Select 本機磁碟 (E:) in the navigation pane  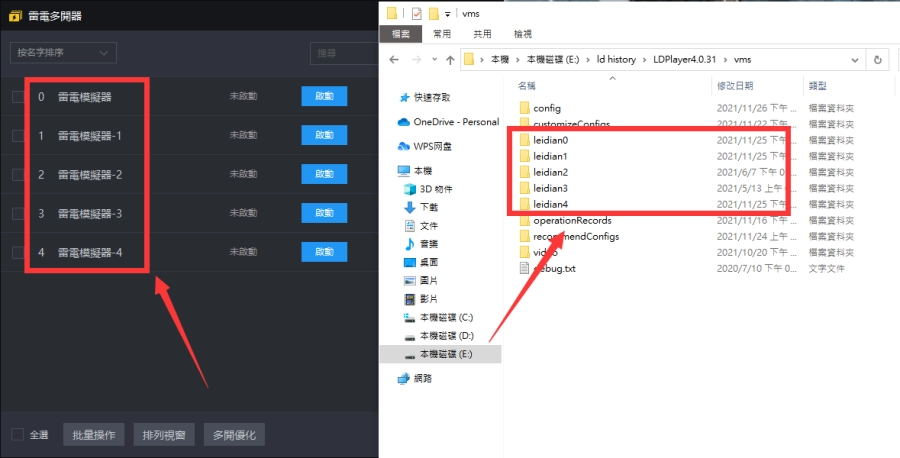click(x=440, y=354)
